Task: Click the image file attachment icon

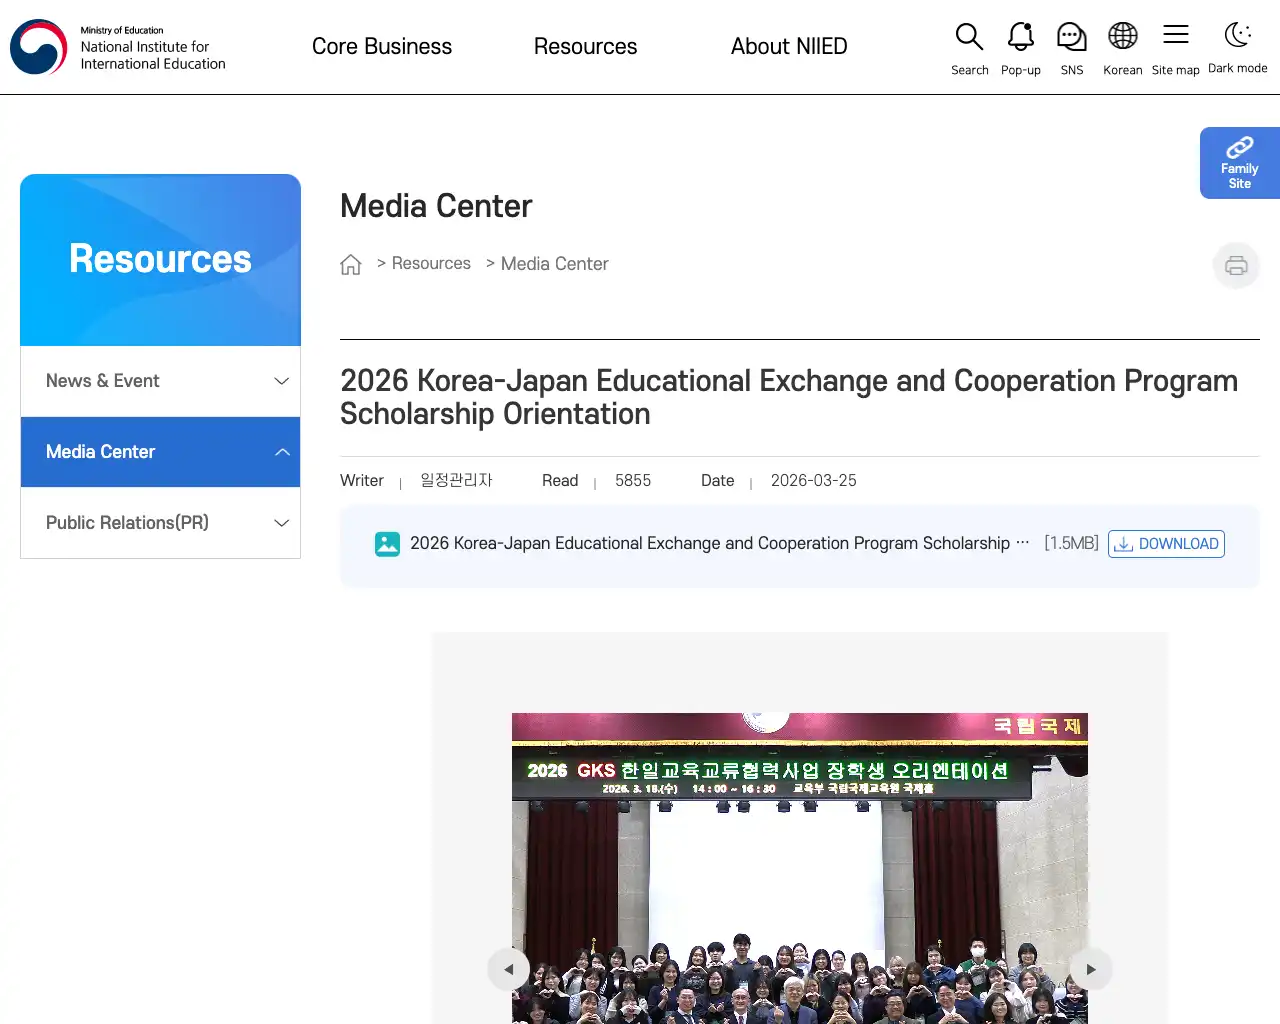Action: coord(387,544)
